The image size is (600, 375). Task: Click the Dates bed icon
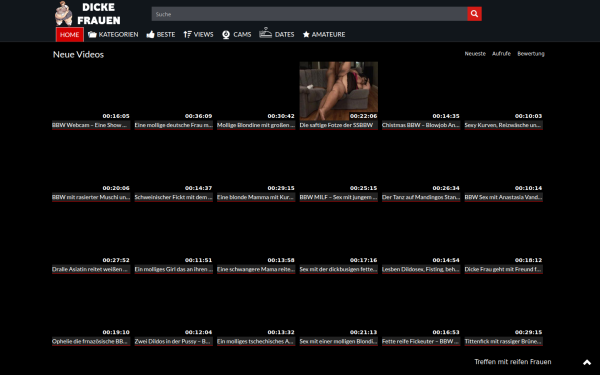click(x=265, y=33)
